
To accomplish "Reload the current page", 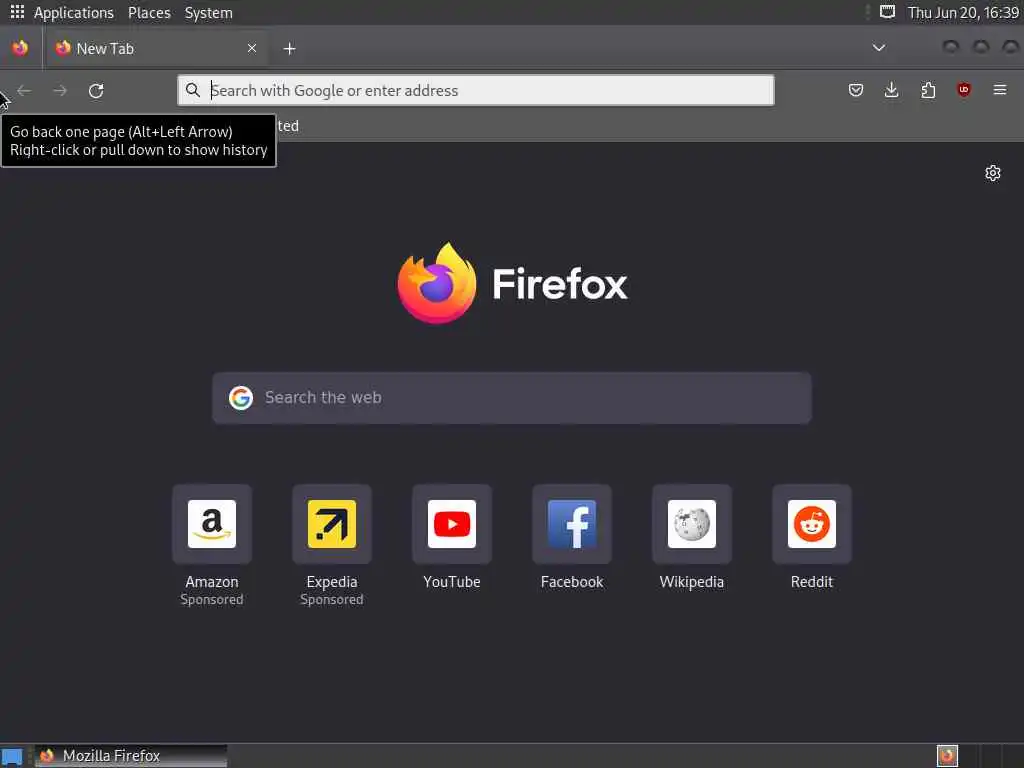I will 96,91.
